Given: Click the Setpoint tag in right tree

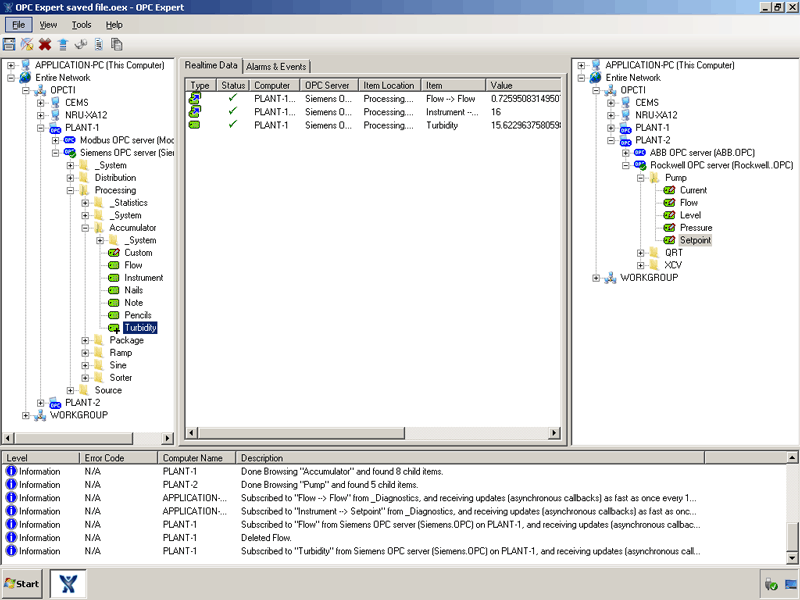Looking at the screenshot, I should [x=694, y=240].
